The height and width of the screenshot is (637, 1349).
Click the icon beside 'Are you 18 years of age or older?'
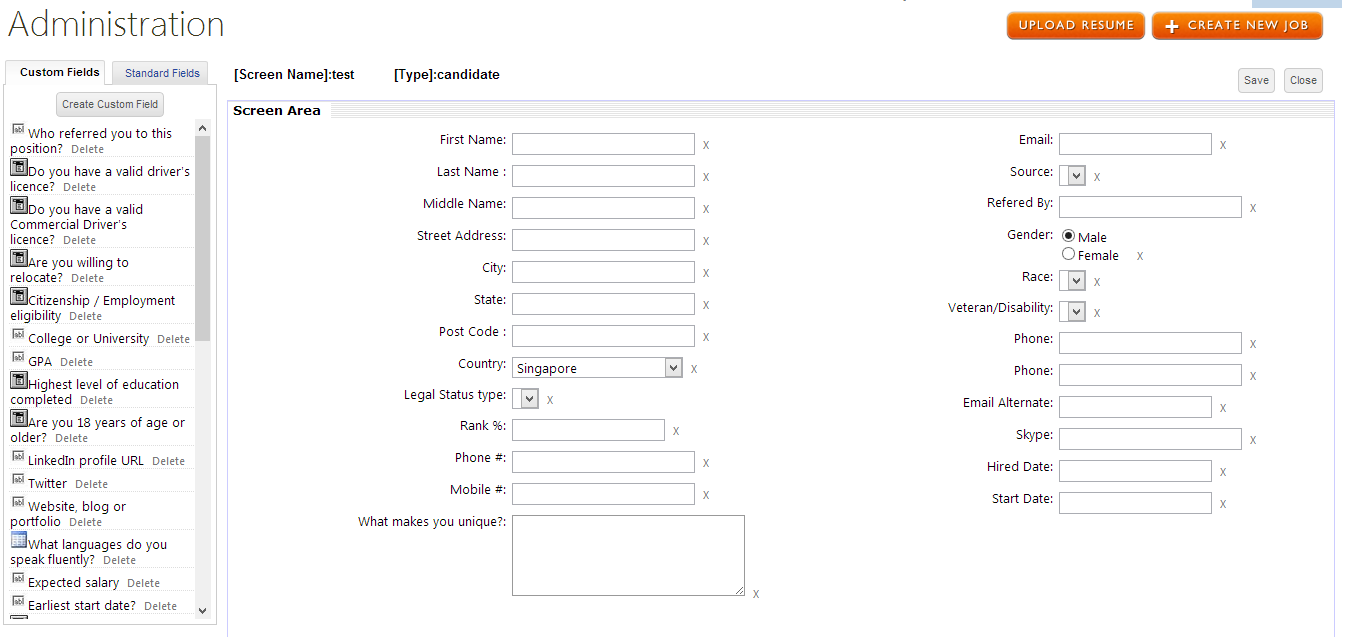click(18, 418)
